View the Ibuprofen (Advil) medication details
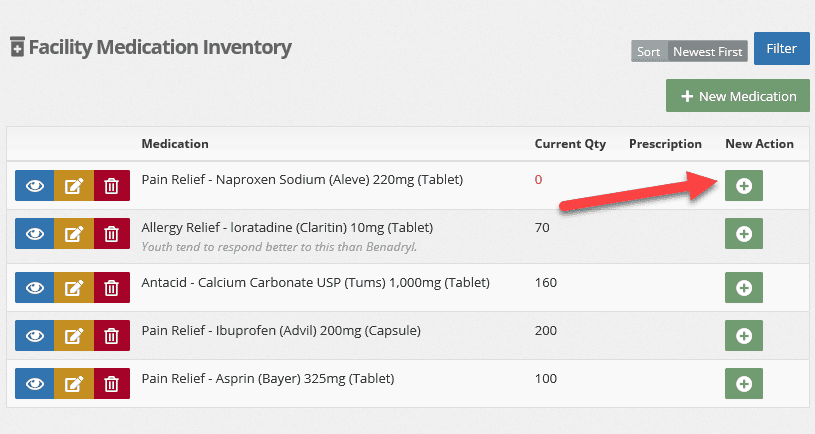The width and height of the screenshot is (815, 434). coord(34,336)
